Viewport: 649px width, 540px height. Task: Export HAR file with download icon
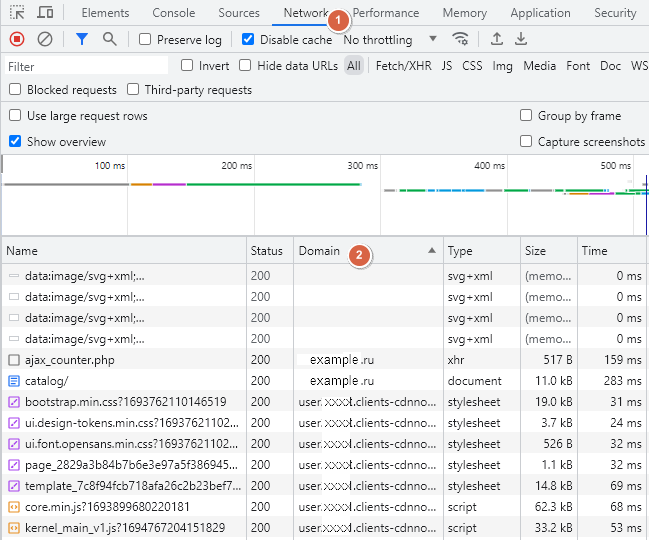(x=521, y=39)
